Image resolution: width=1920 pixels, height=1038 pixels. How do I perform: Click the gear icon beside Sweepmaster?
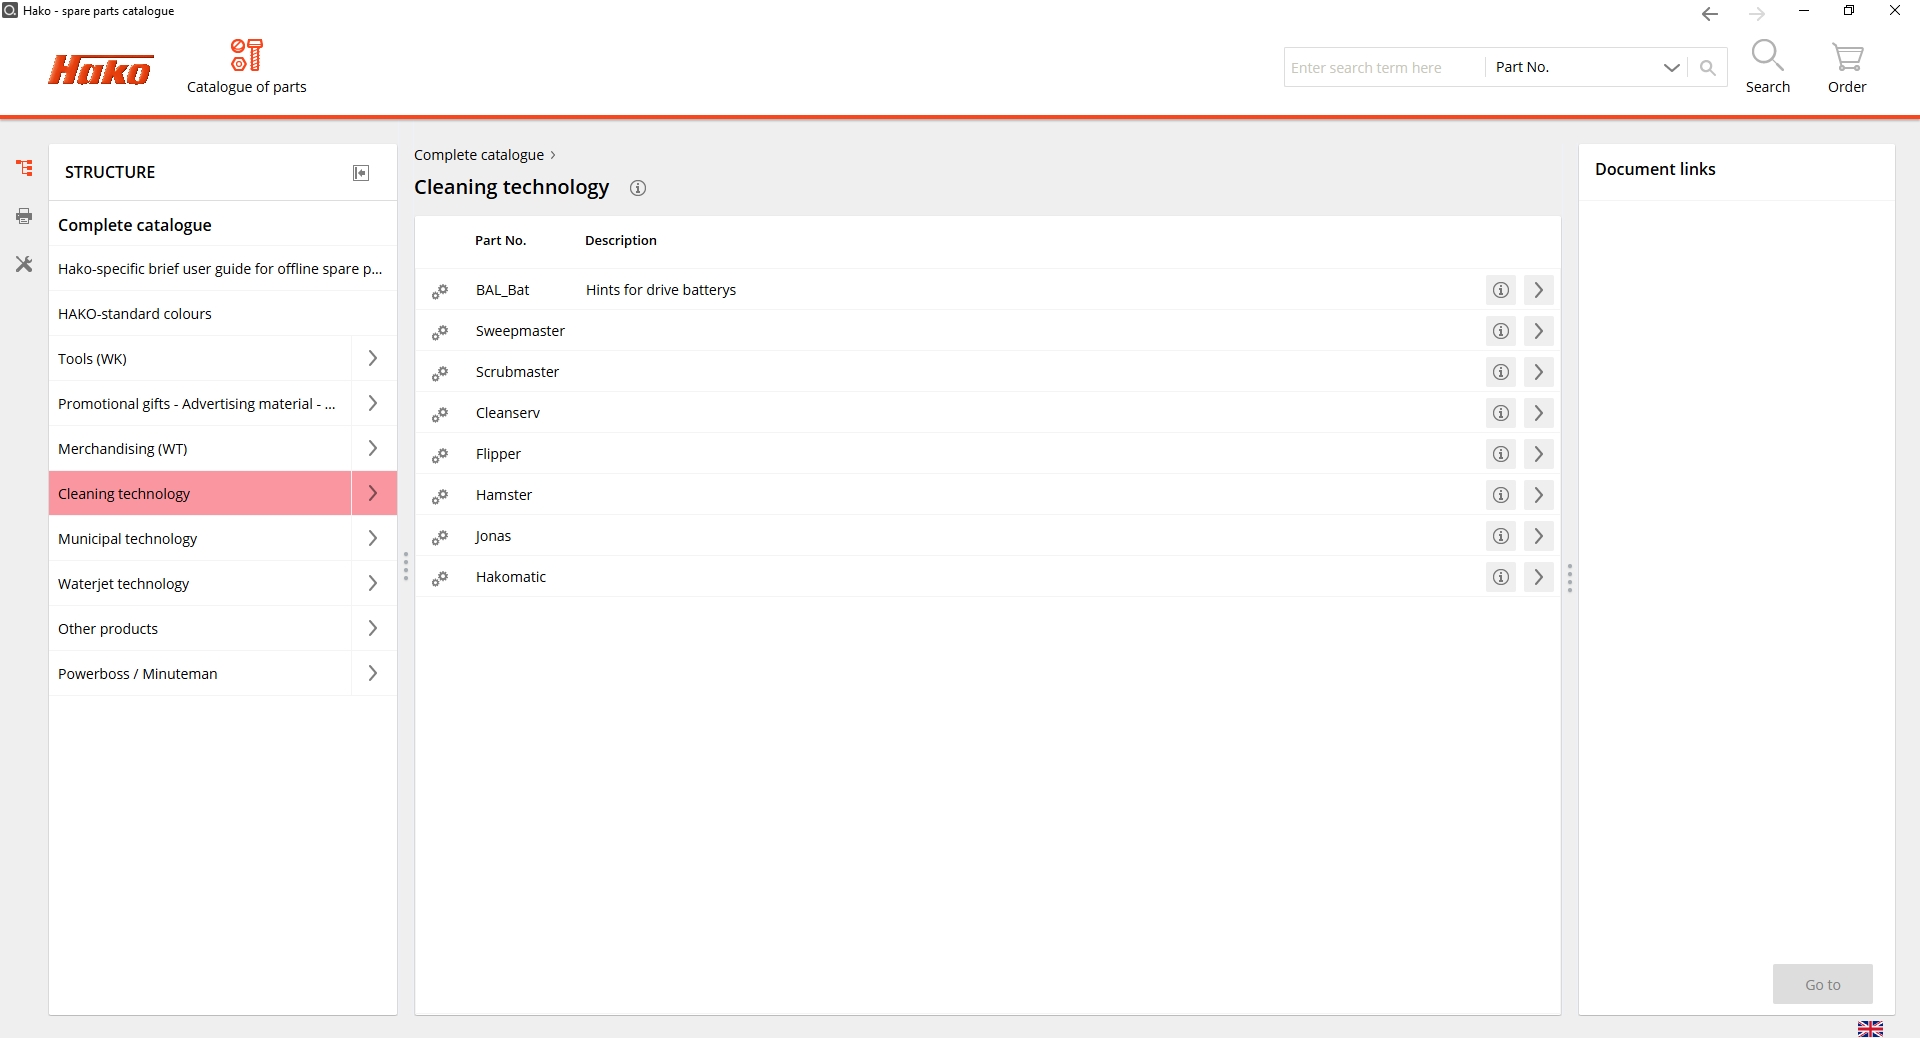point(440,332)
